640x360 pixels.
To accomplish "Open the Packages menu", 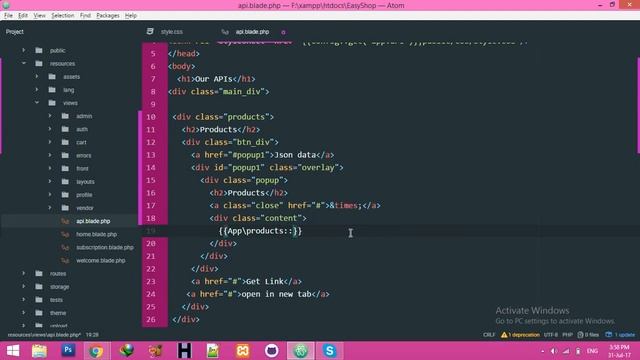I will [108, 16].
